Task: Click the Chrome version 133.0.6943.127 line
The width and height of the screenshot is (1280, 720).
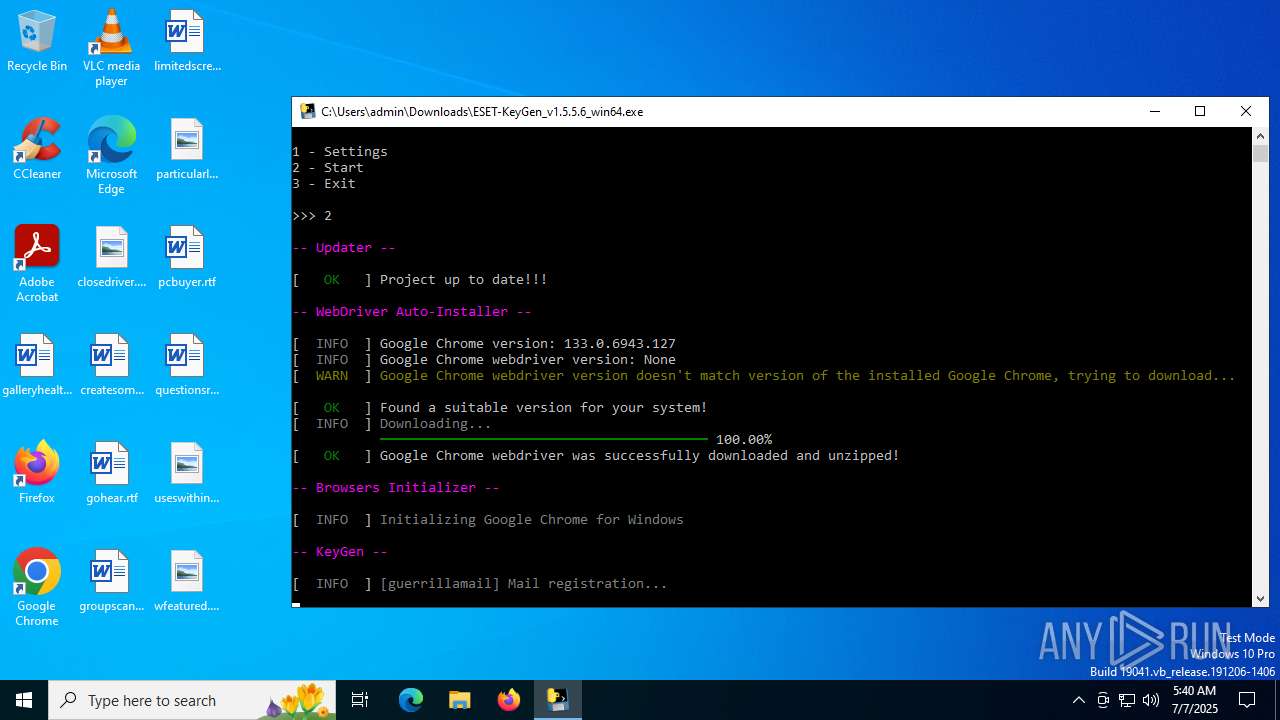Action: pyautogui.click(x=528, y=344)
